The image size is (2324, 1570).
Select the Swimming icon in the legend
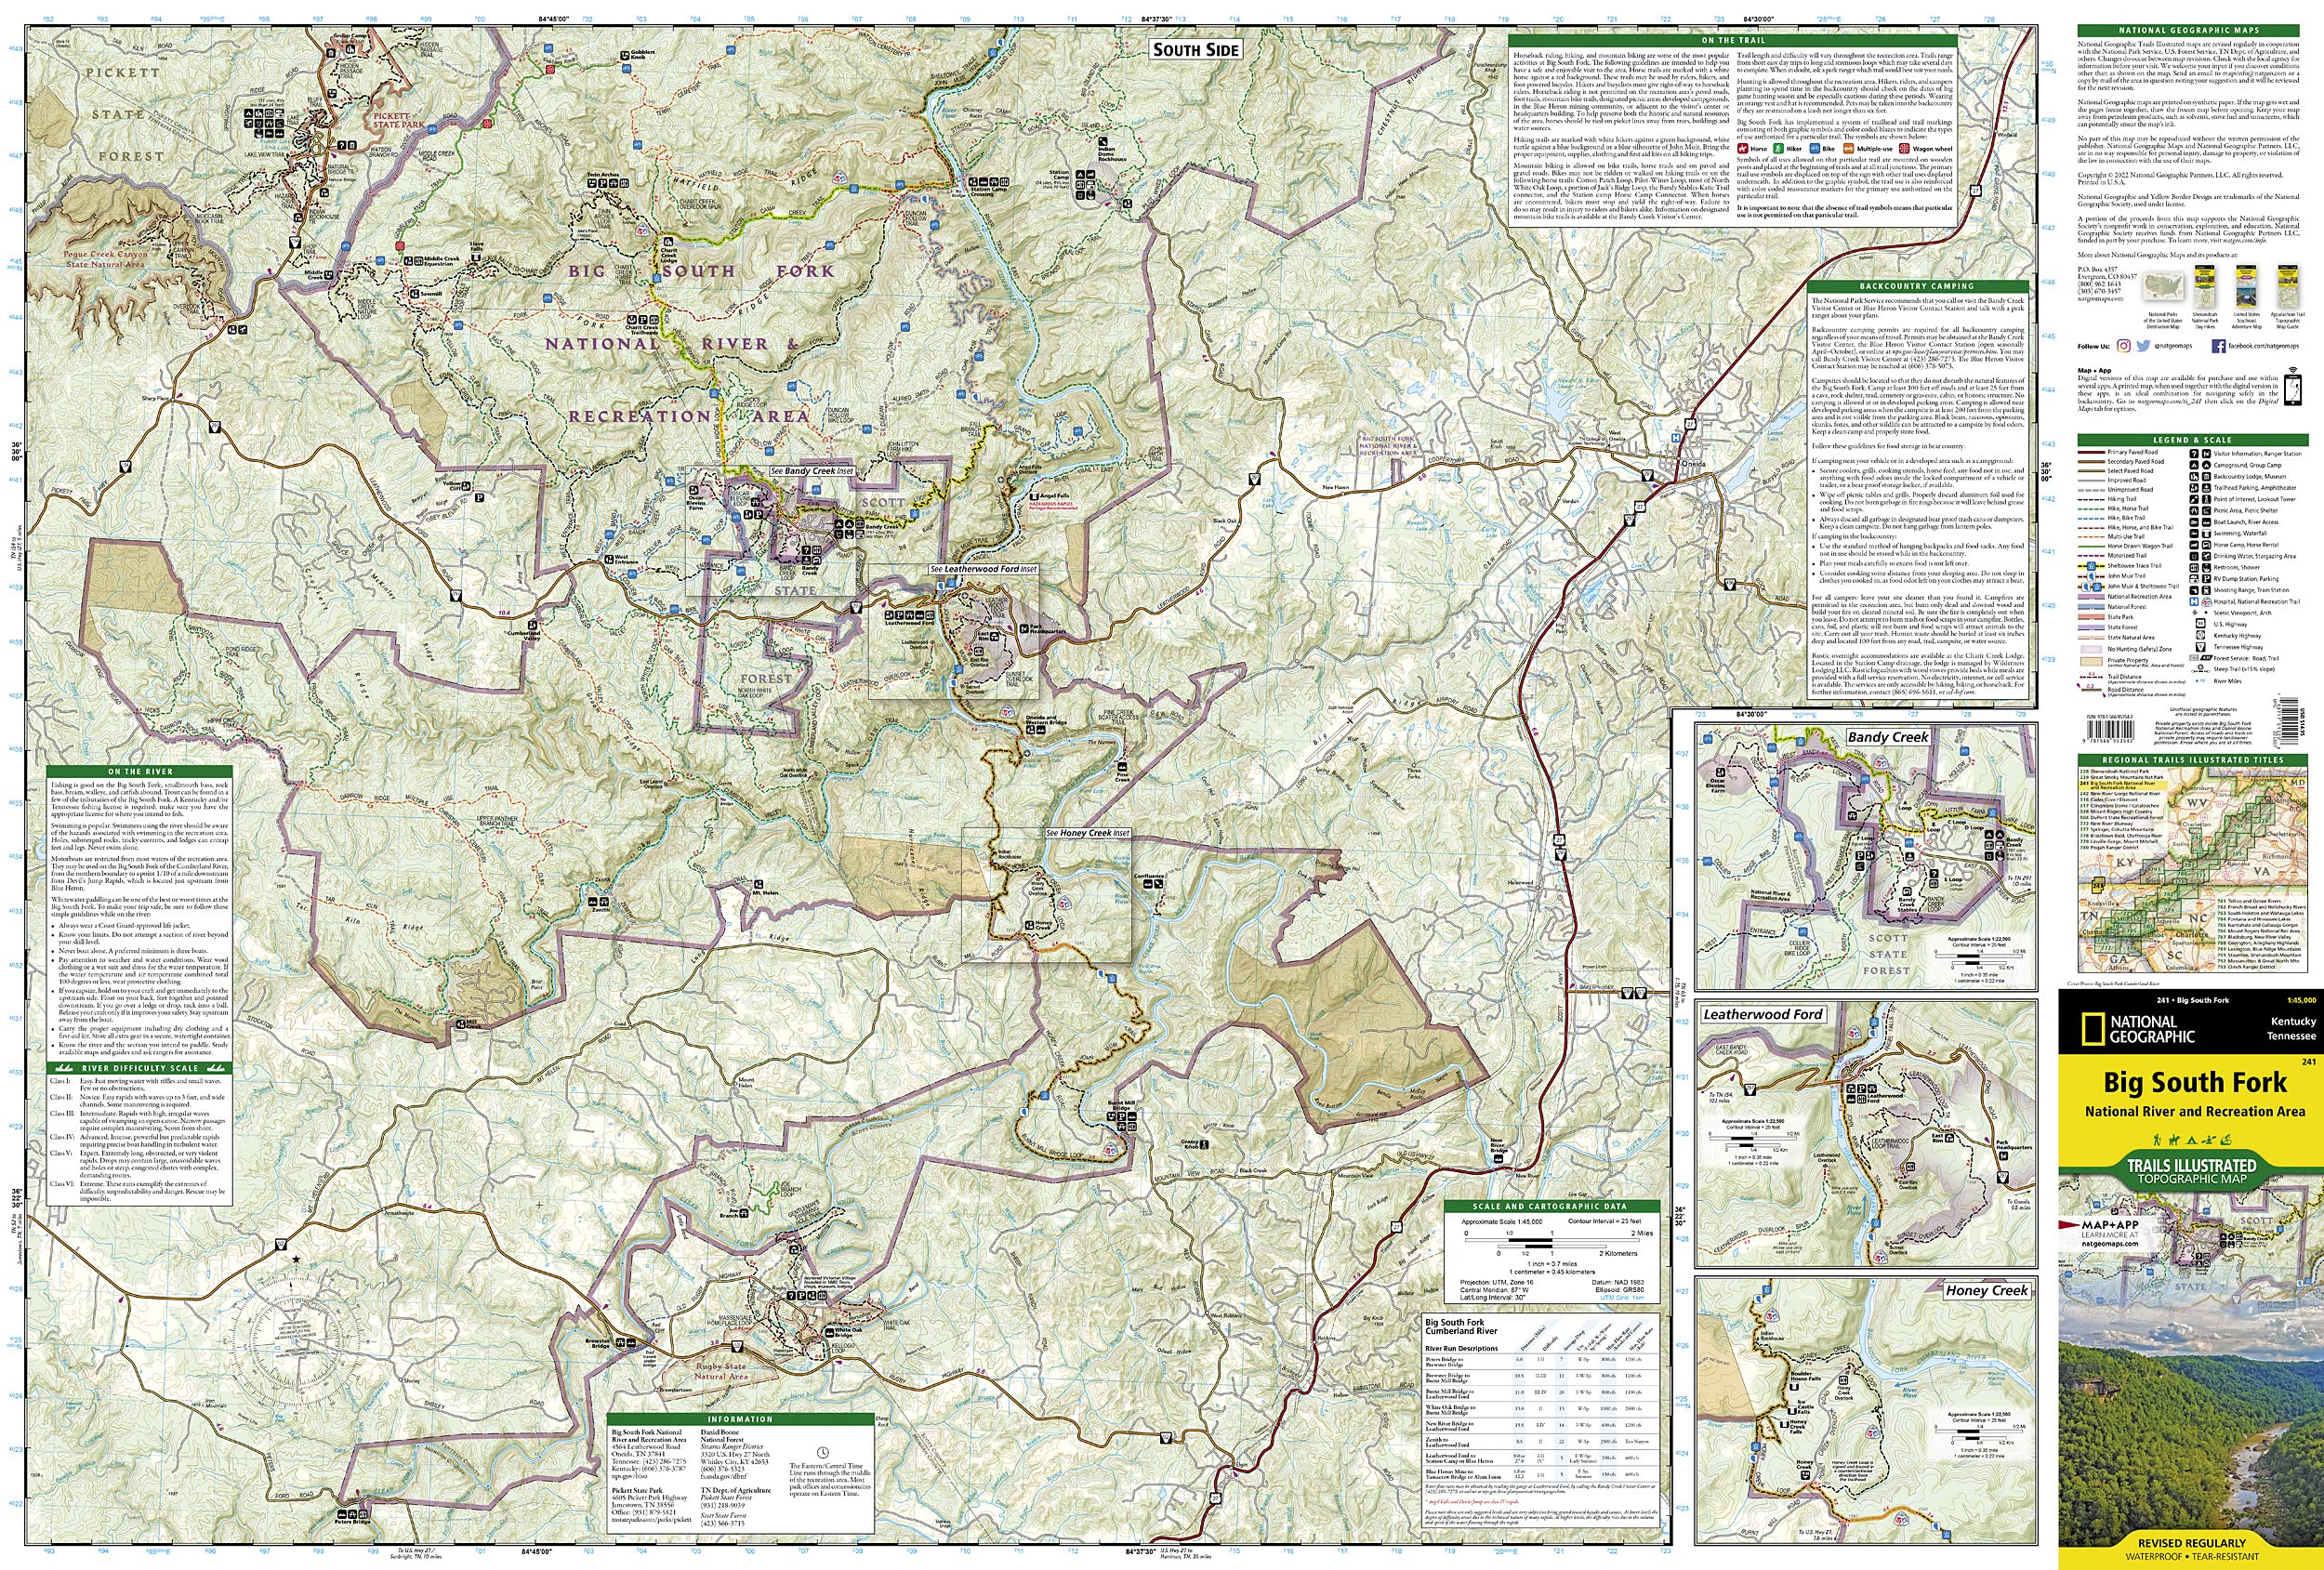tap(2194, 534)
